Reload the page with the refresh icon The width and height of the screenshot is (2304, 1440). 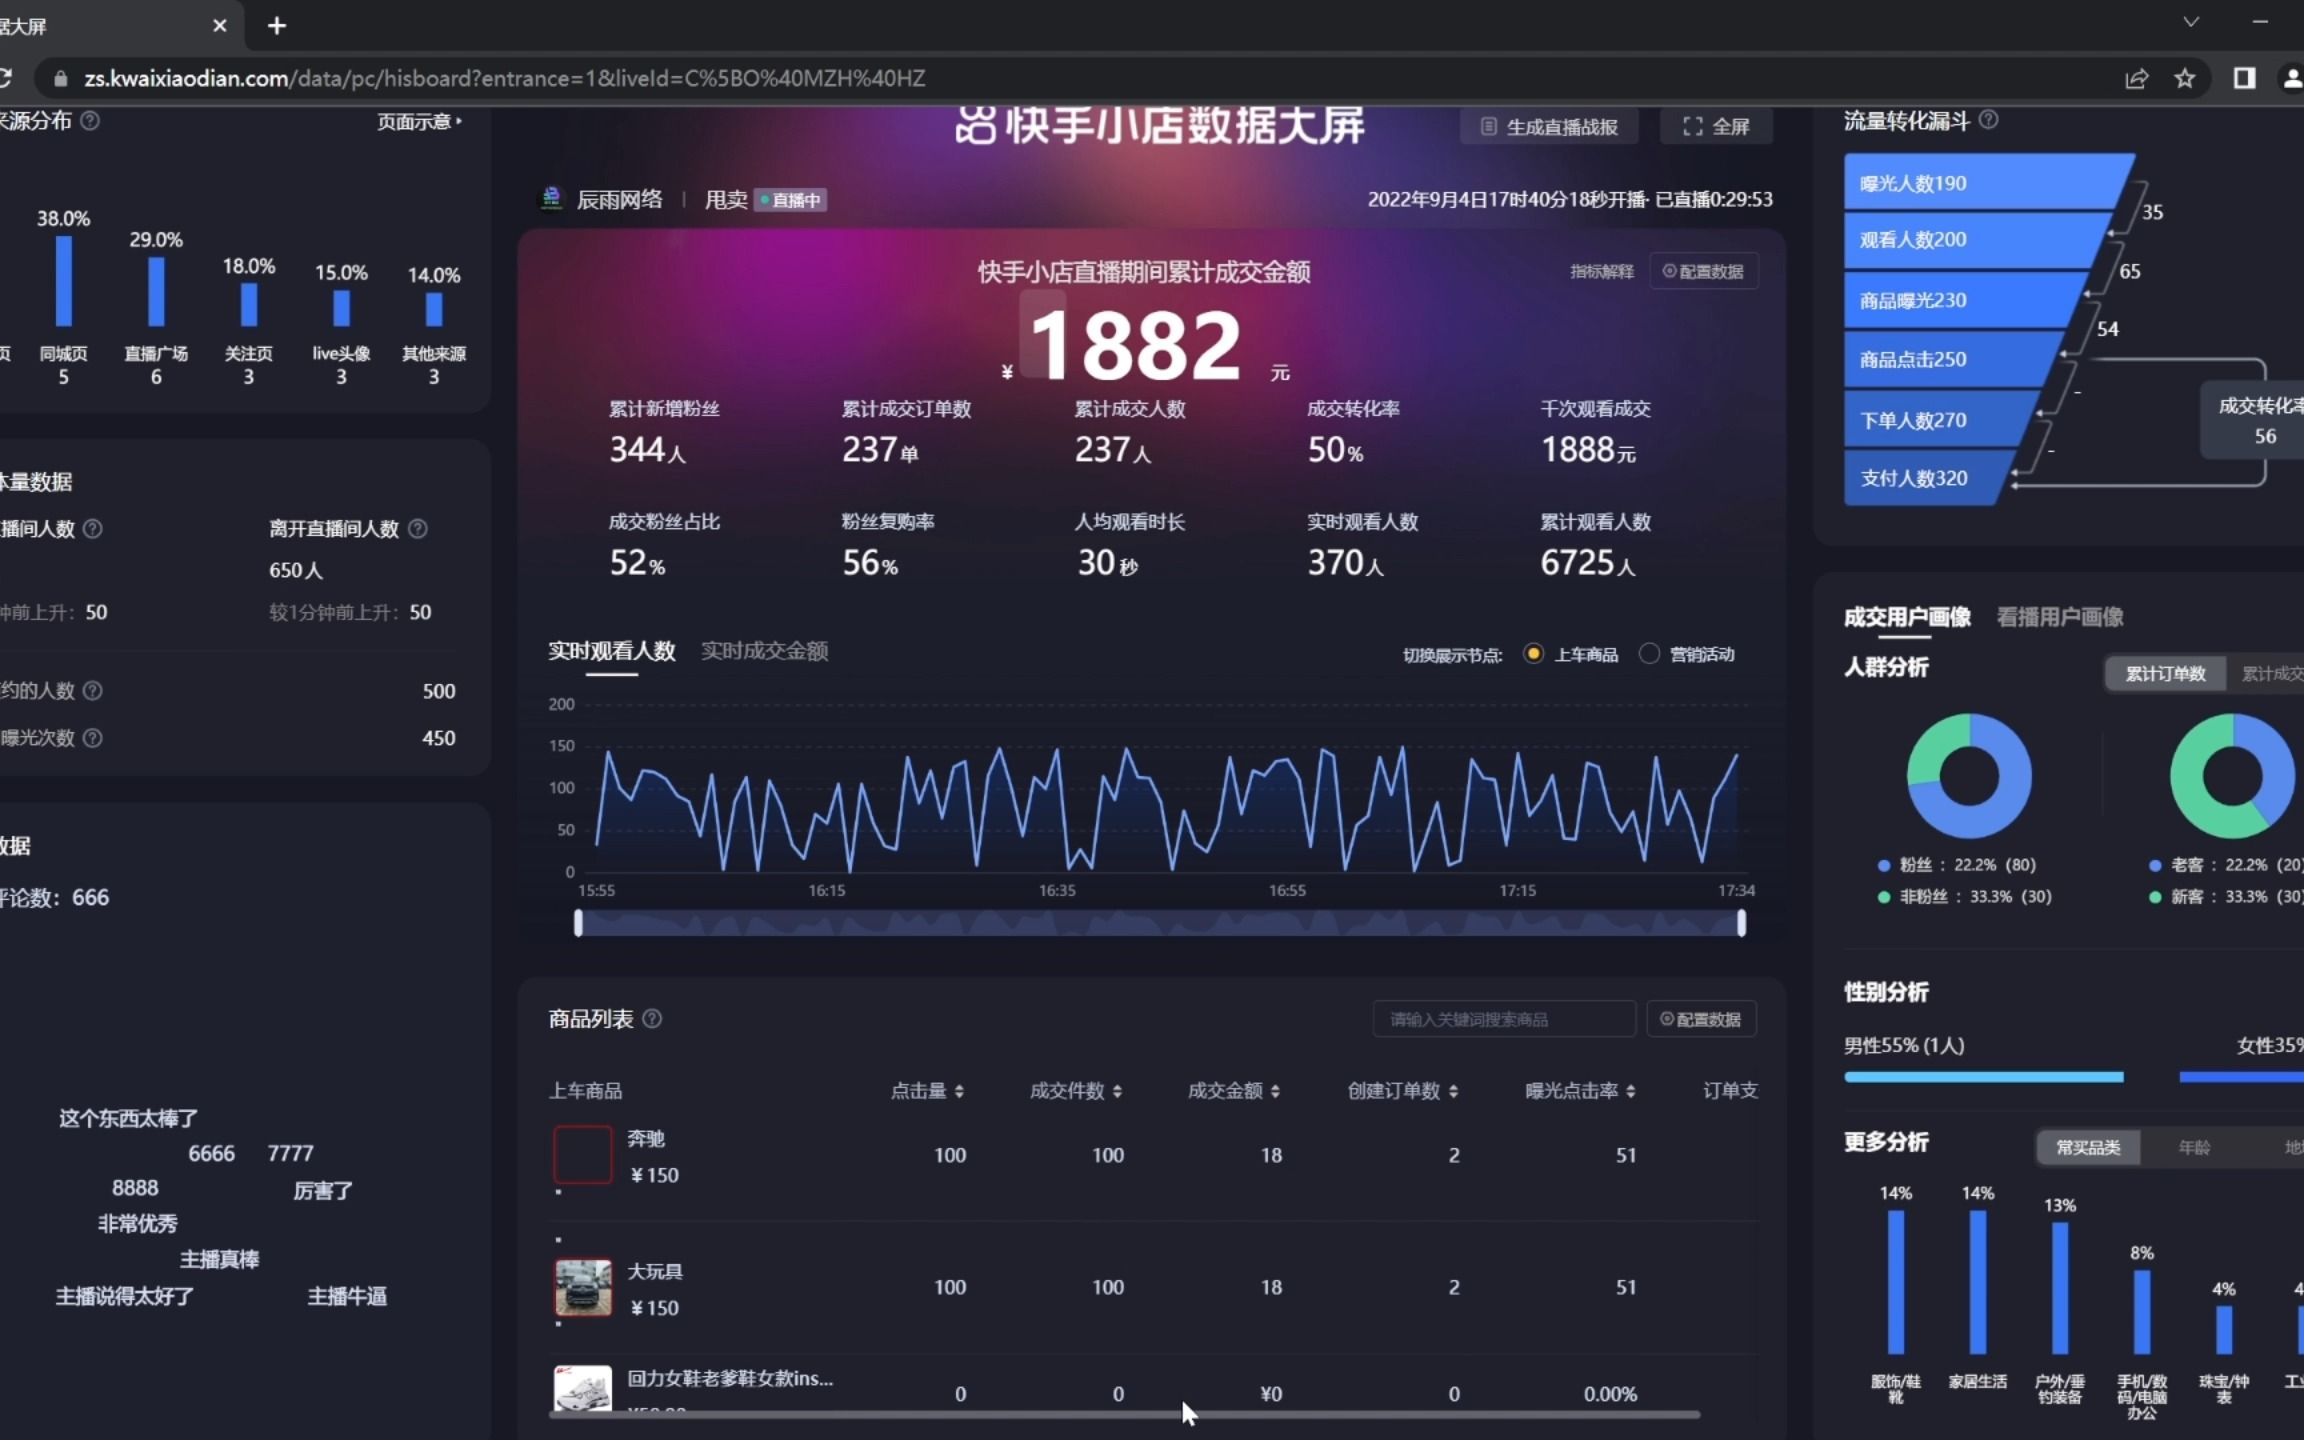click(x=5, y=78)
